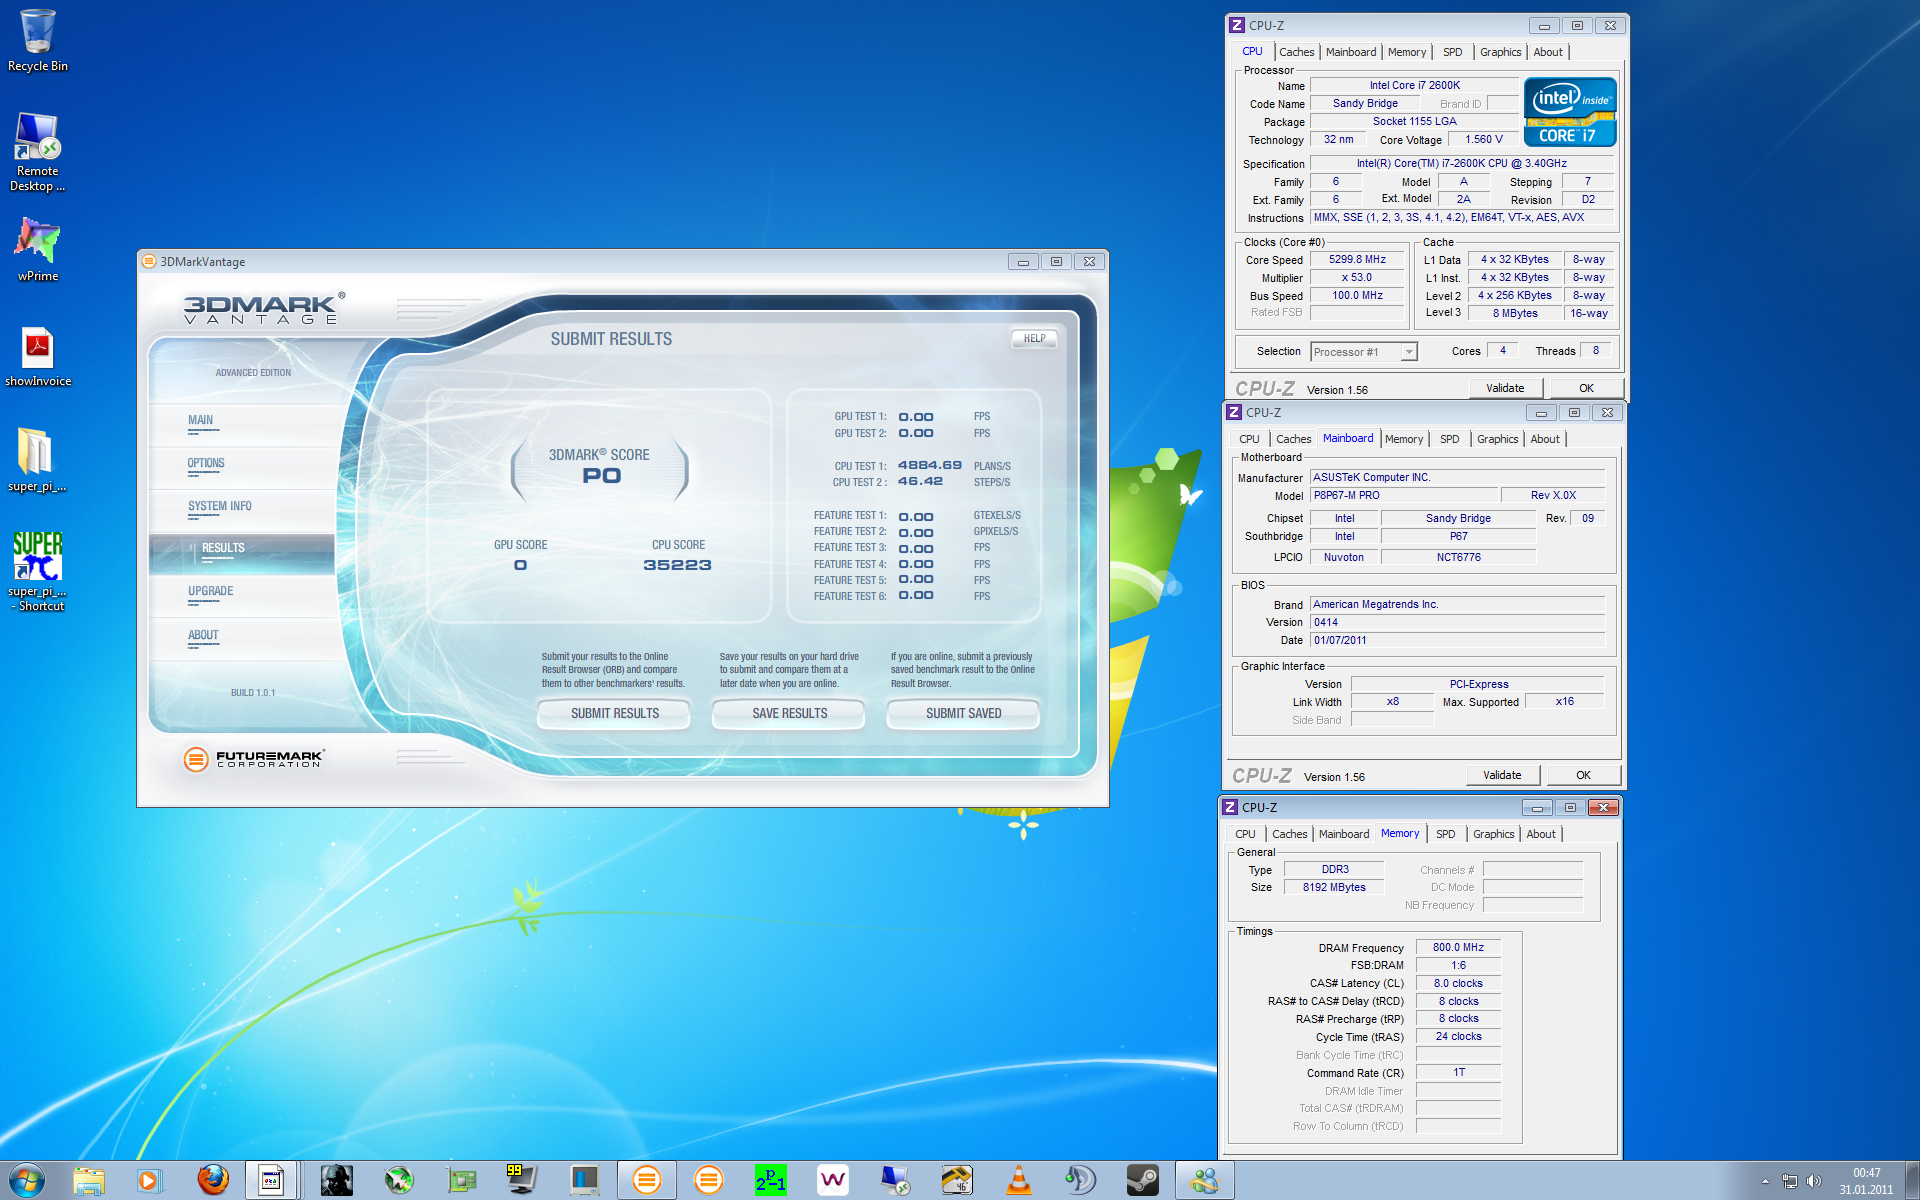This screenshot has height=1200, width=1920.
Task: Open Steam from the taskbar
Action: point(1142,1181)
